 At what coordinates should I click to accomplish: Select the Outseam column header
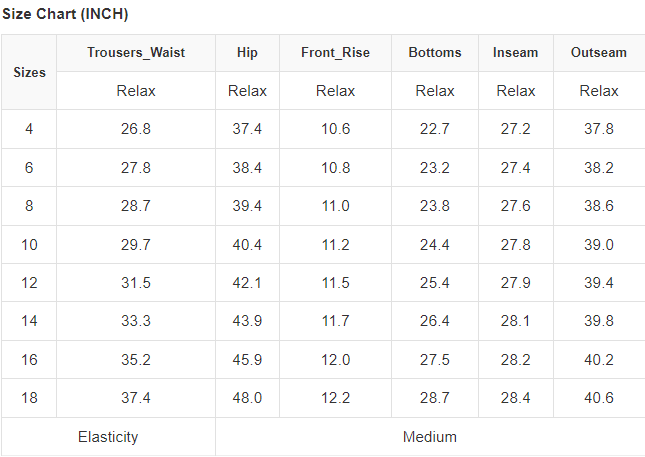pyautogui.click(x=599, y=53)
